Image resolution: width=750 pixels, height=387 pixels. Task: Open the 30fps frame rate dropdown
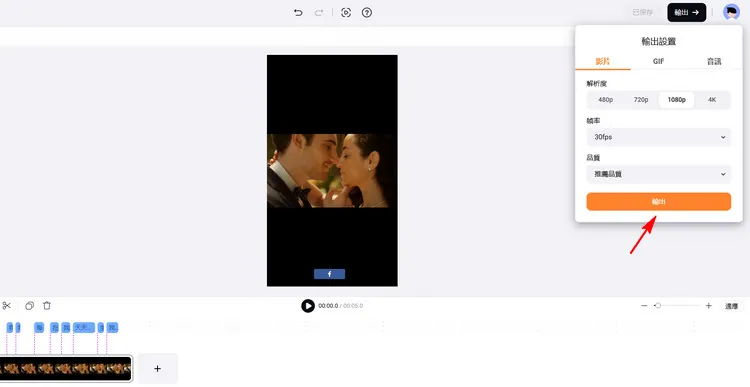click(x=659, y=137)
